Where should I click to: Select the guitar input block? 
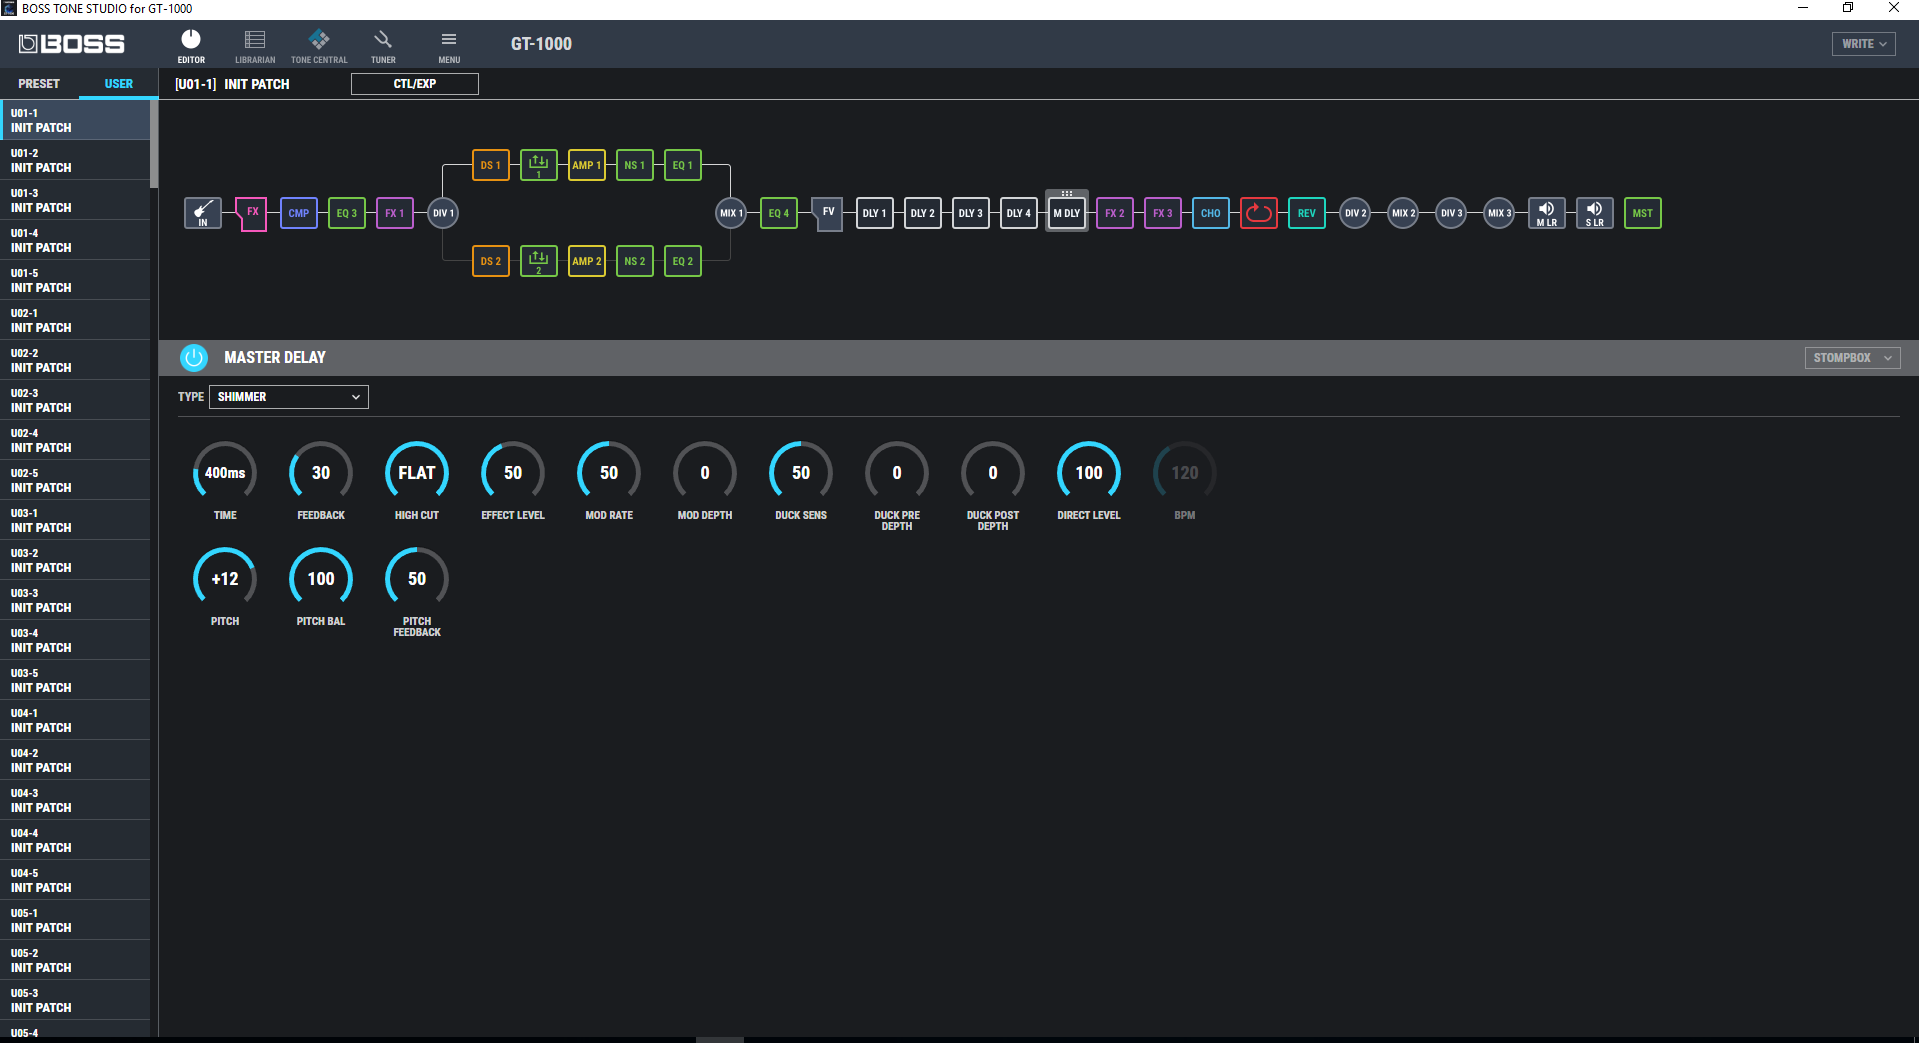coord(203,213)
